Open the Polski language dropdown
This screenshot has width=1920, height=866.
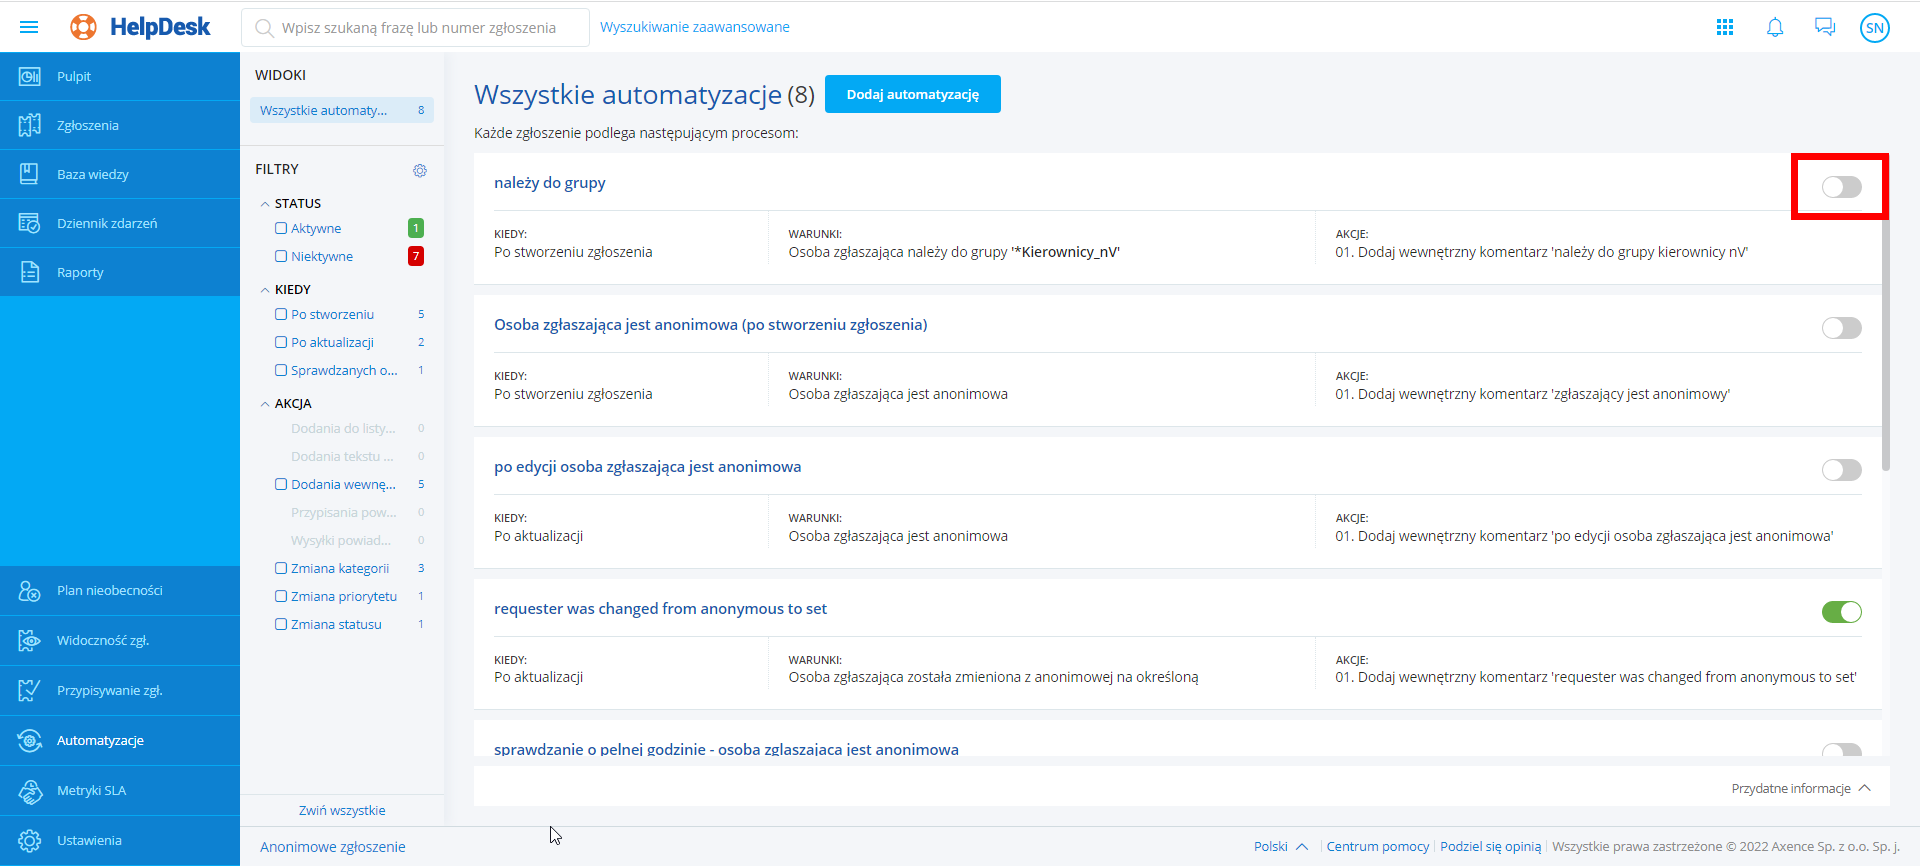(x=1281, y=846)
